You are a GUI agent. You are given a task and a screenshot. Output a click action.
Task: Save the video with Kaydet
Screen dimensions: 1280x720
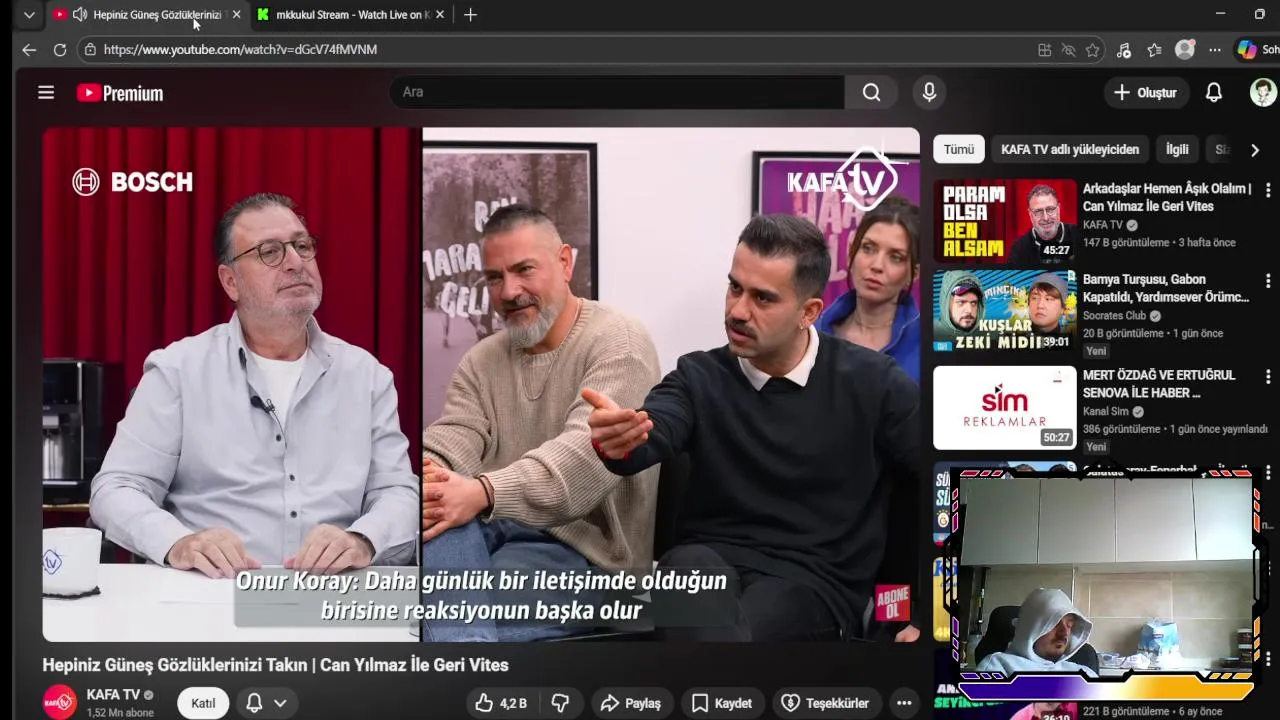[x=721, y=703]
